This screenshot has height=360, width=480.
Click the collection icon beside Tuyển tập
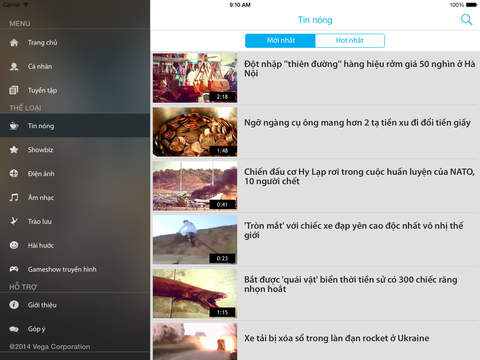[x=14, y=90]
